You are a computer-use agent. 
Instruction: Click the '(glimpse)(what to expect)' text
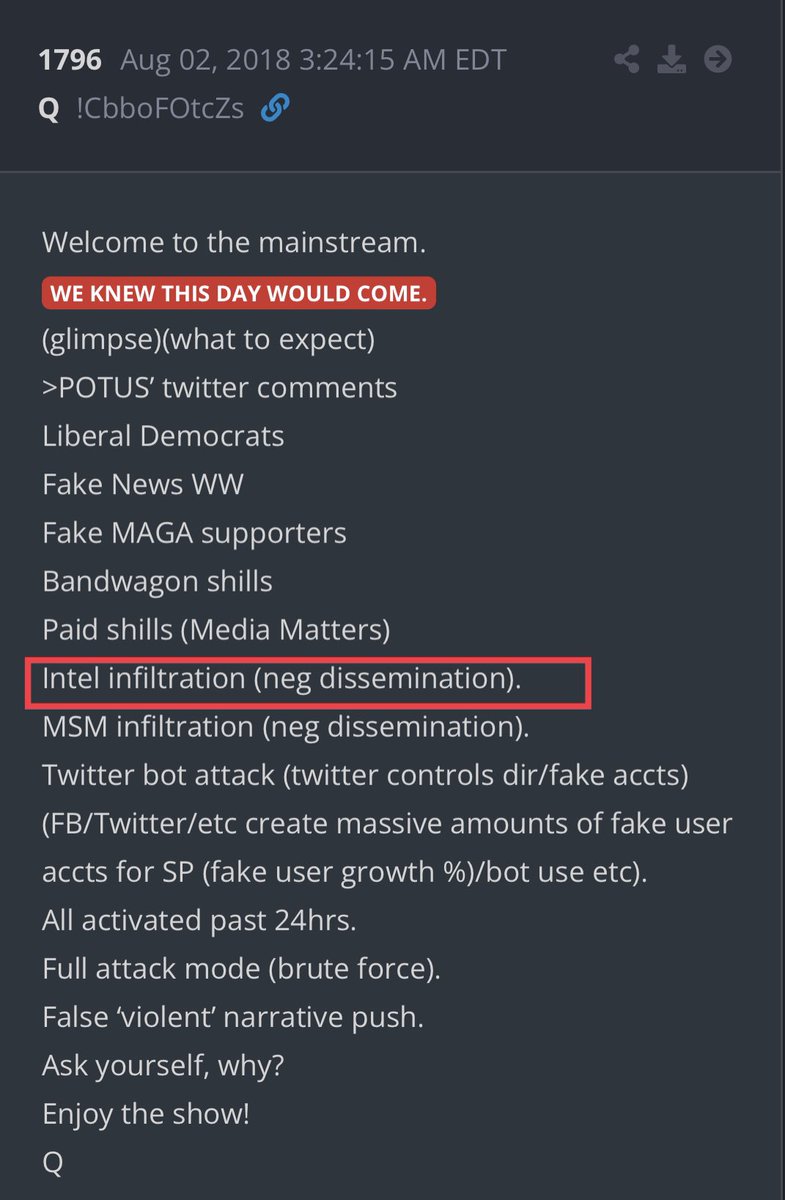point(208,340)
